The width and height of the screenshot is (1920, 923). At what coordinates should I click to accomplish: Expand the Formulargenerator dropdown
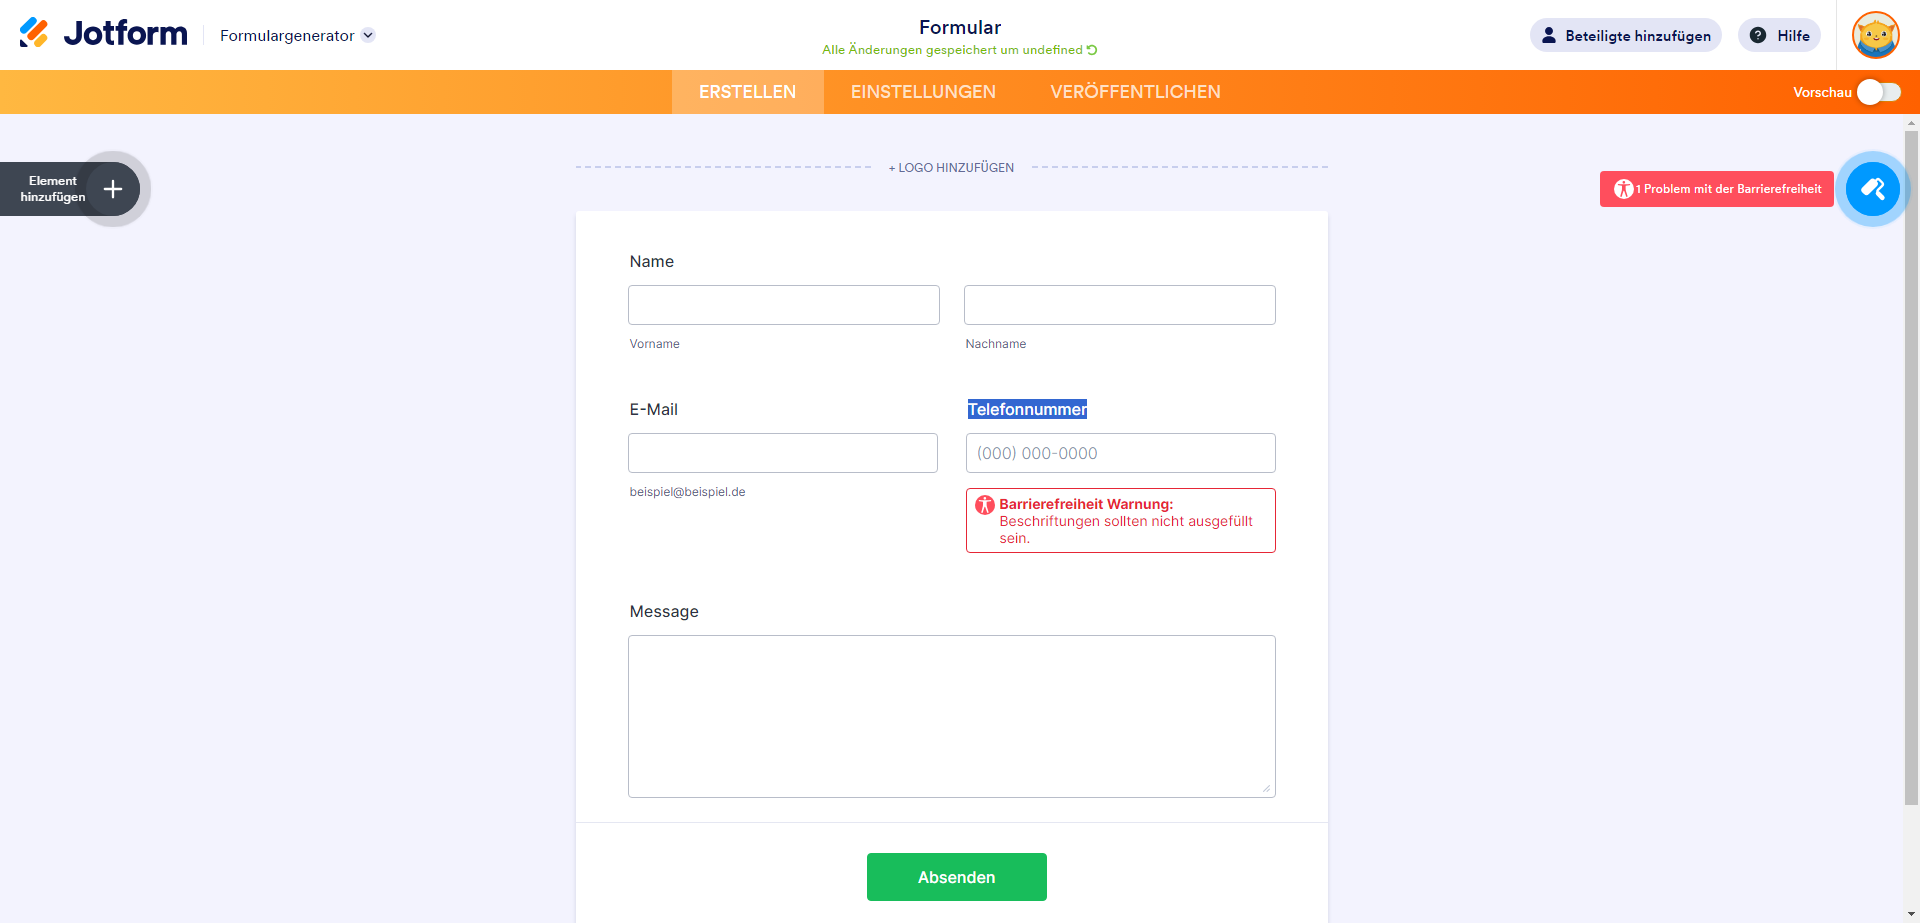click(368, 35)
